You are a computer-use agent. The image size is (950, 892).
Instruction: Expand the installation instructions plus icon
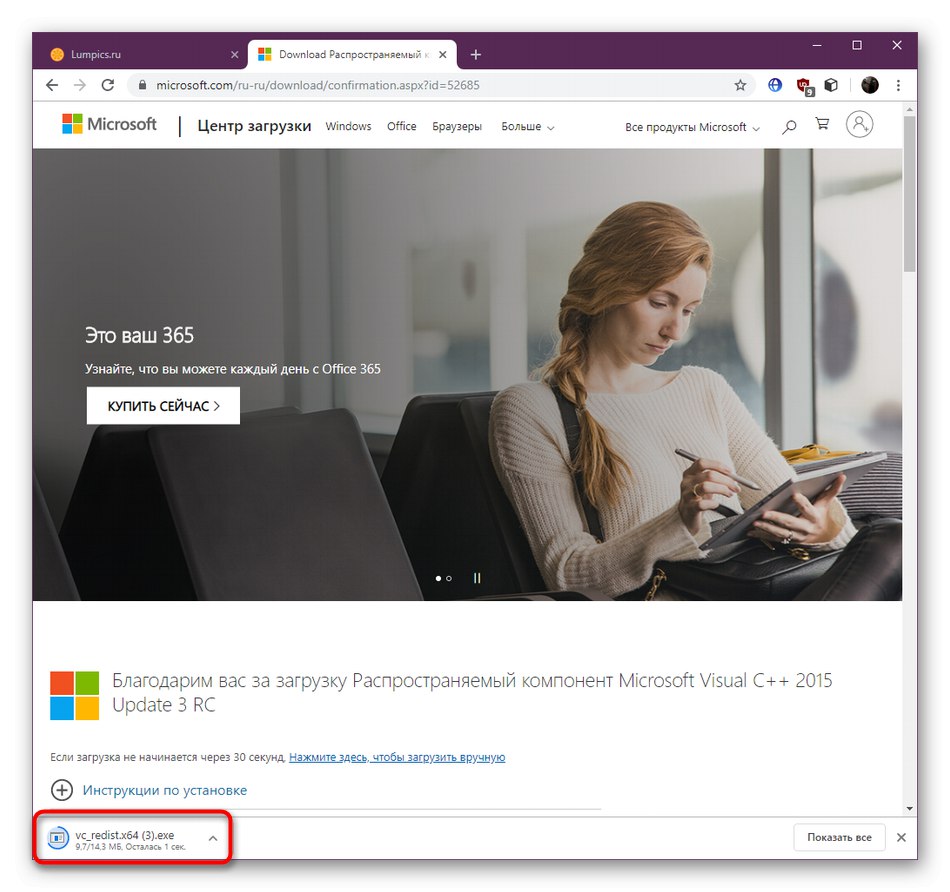62,790
